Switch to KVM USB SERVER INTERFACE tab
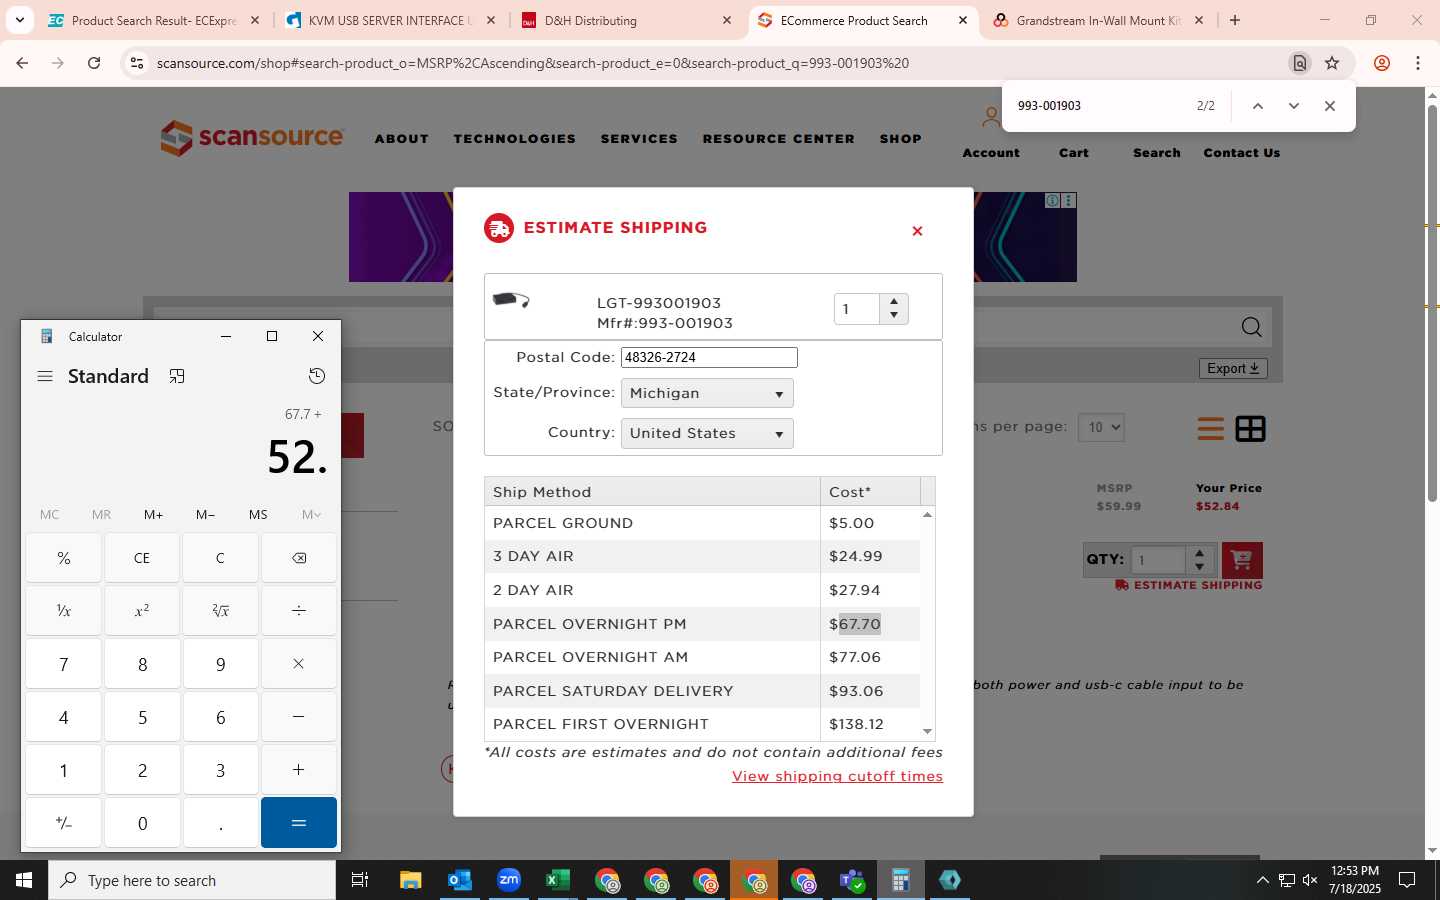The width and height of the screenshot is (1440, 900). (390, 20)
